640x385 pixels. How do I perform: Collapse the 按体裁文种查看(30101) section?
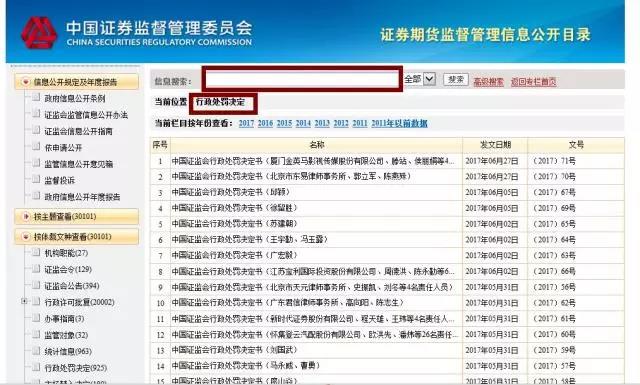point(26,236)
